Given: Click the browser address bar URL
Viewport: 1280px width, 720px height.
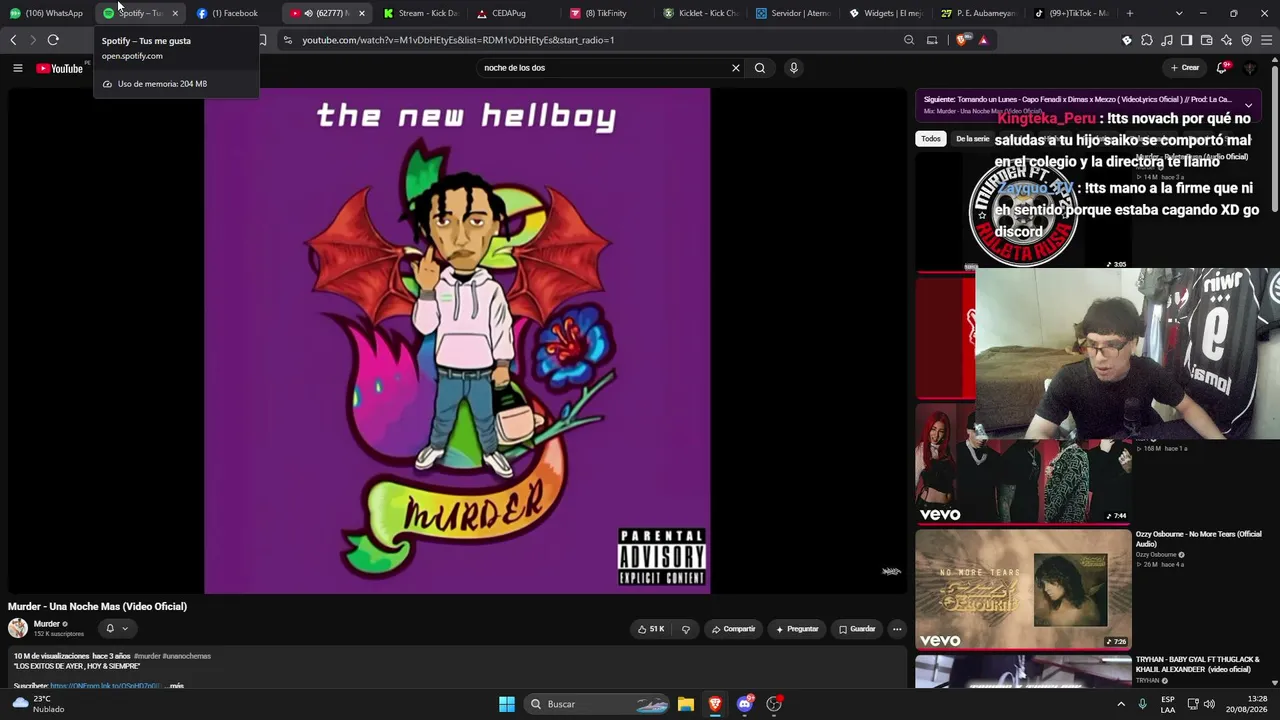Looking at the screenshot, I should (x=458, y=40).
